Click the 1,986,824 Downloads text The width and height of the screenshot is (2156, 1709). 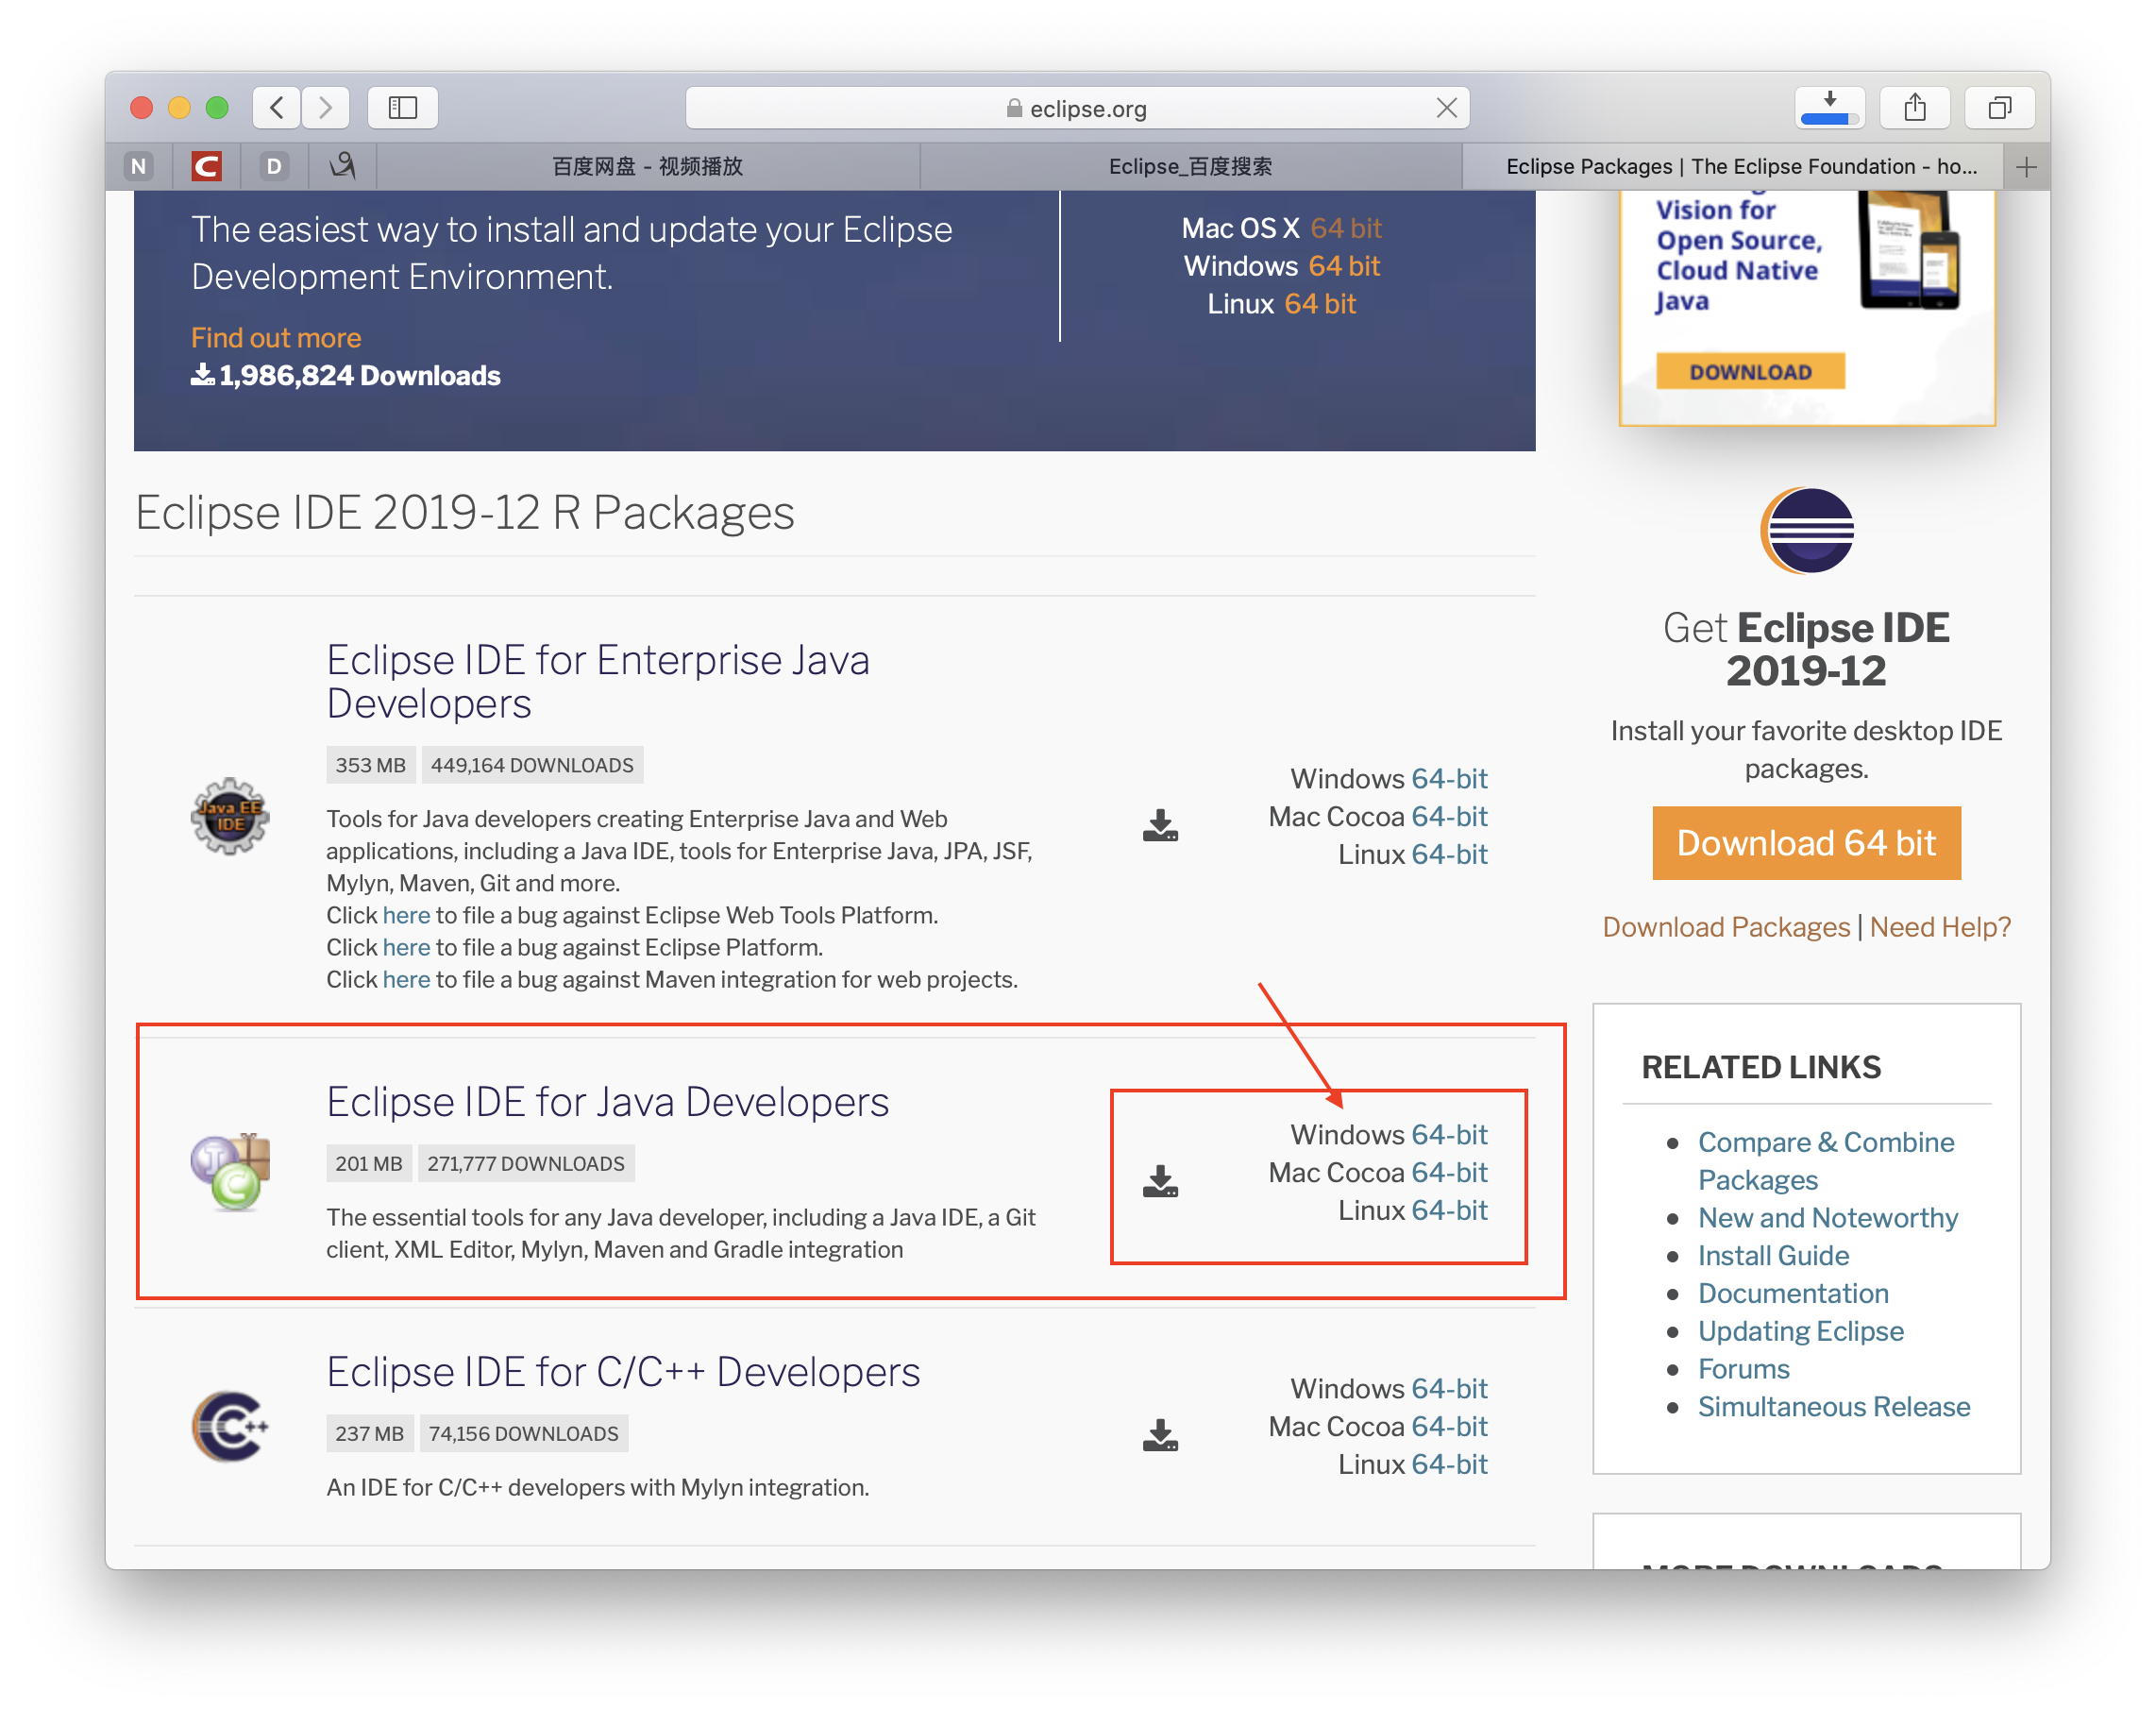(346, 376)
